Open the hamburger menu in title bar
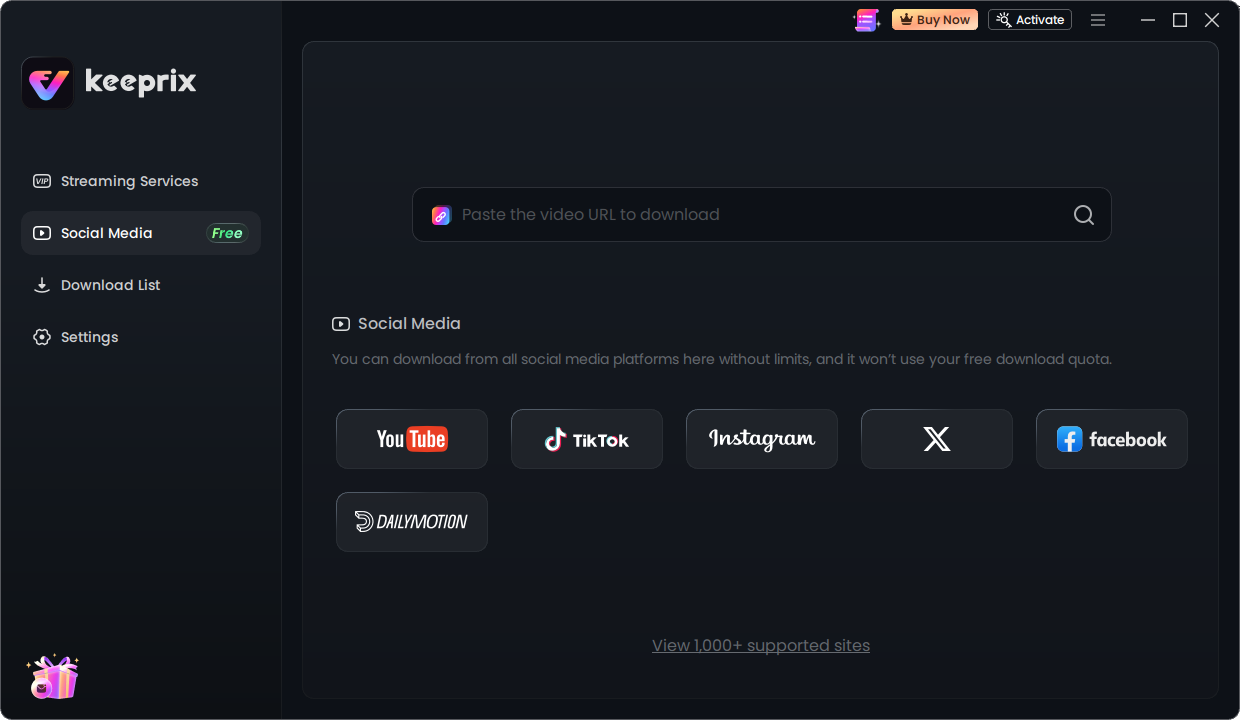 pos(1098,20)
